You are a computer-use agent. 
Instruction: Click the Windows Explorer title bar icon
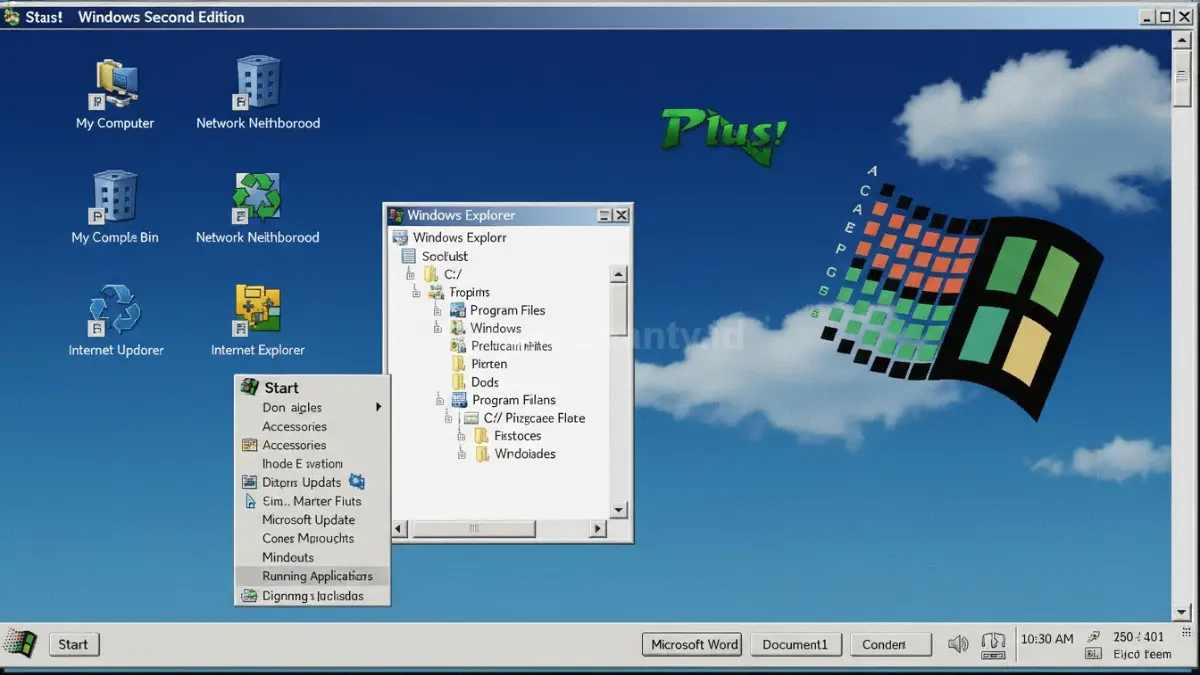point(396,215)
